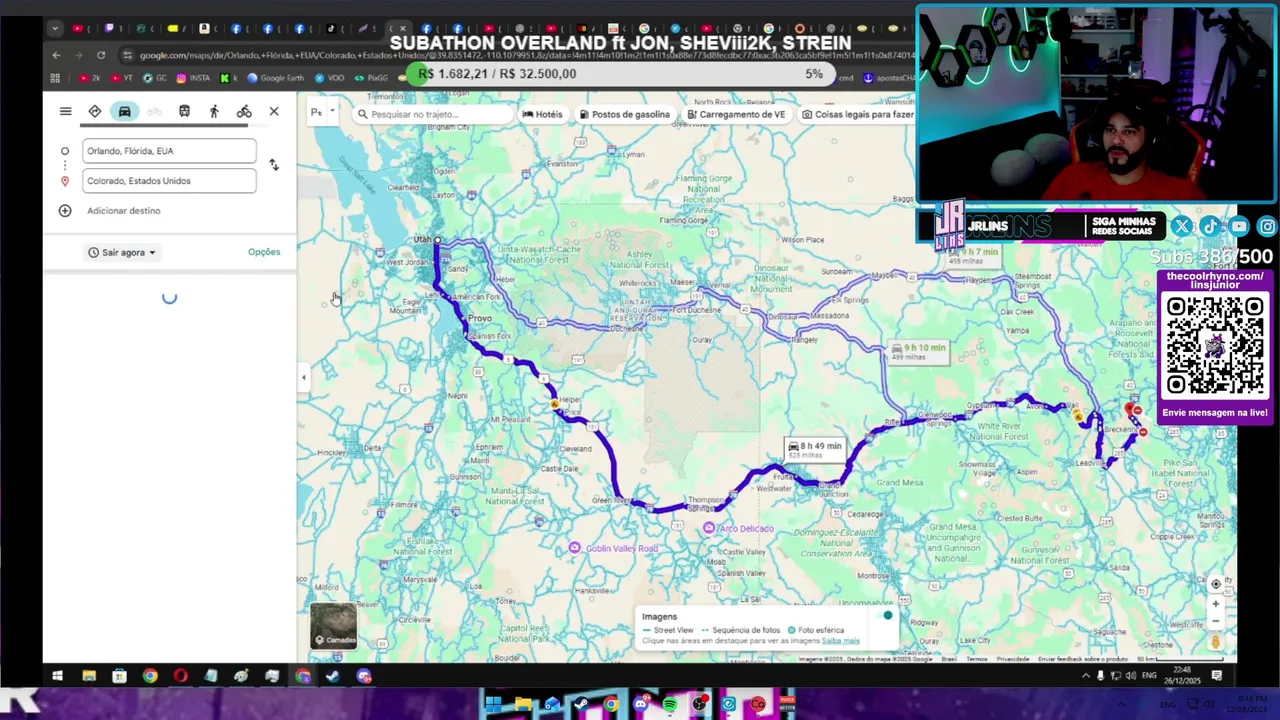Swap origin and destination
Image resolution: width=1280 pixels, height=720 pixels.
pyautogui.click(x=274, y=165)
